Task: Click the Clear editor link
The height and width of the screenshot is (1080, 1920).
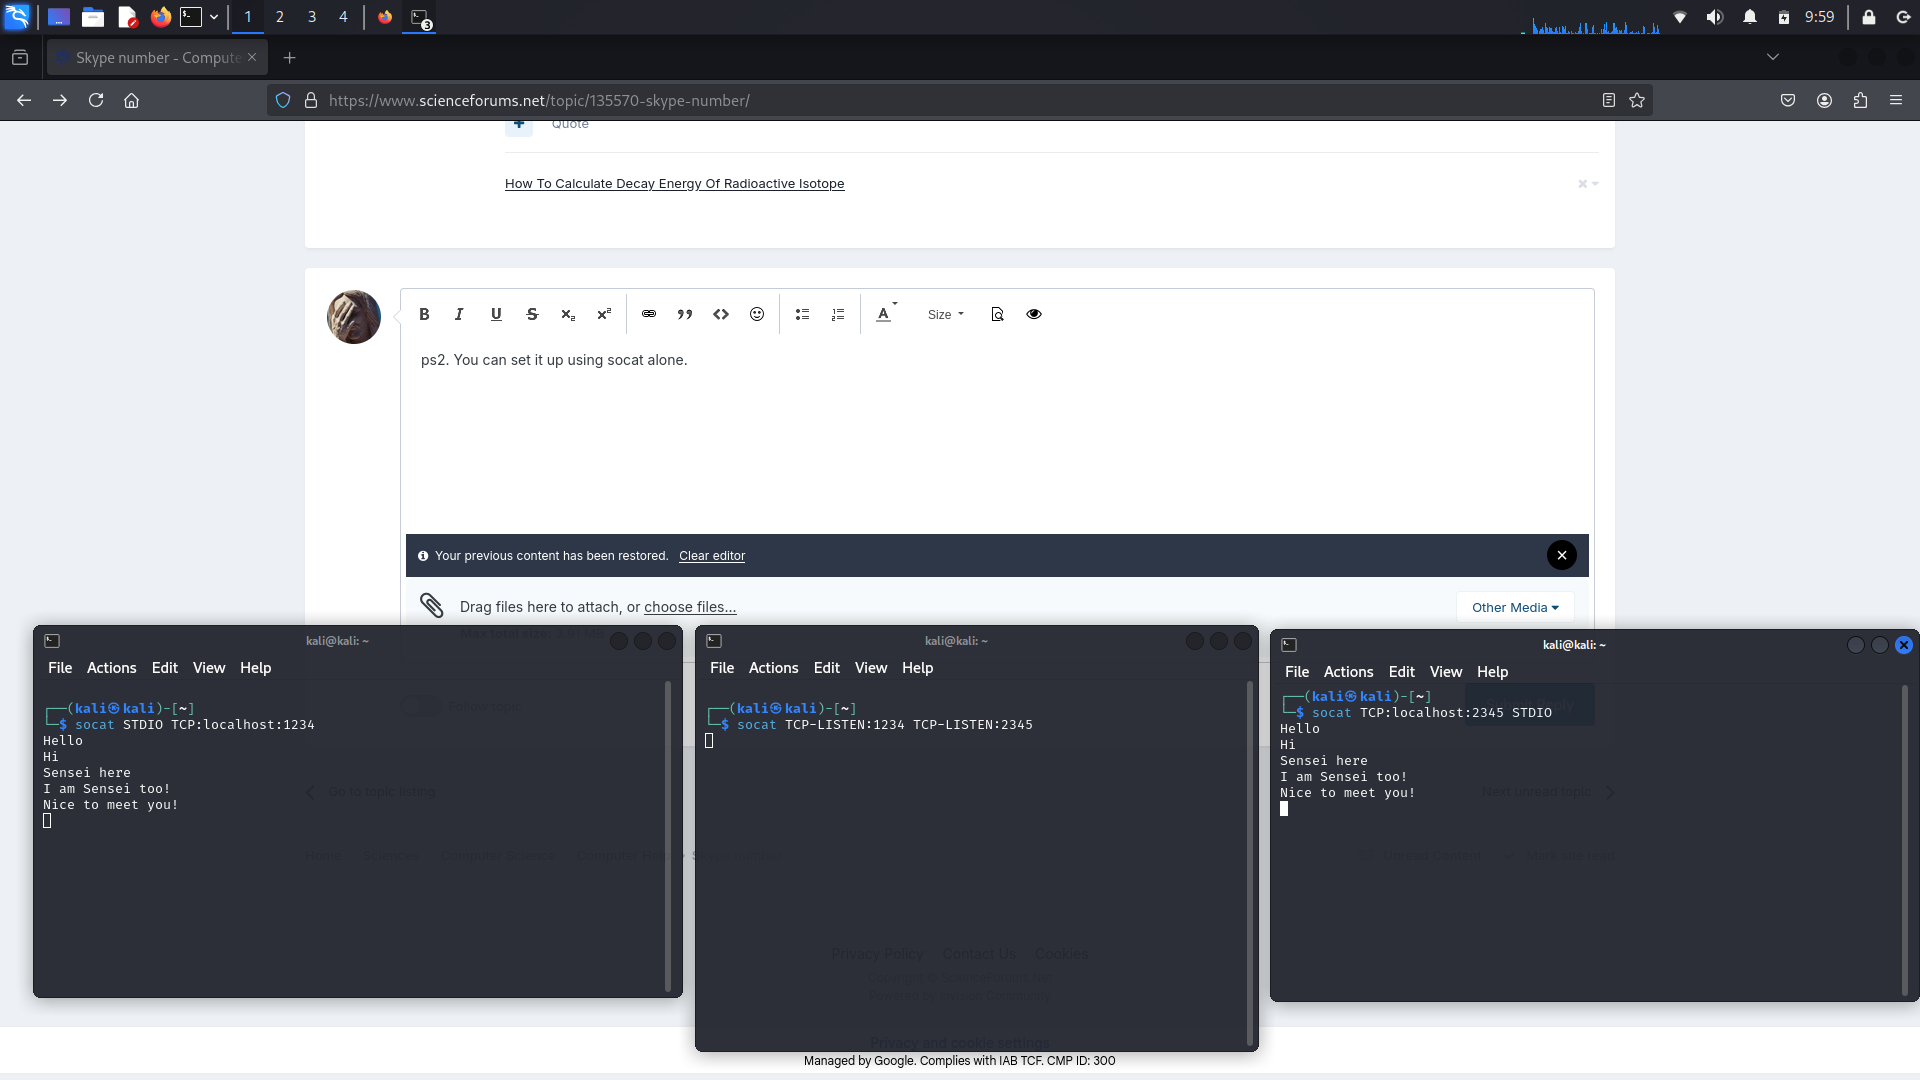Action: [712, 556]
